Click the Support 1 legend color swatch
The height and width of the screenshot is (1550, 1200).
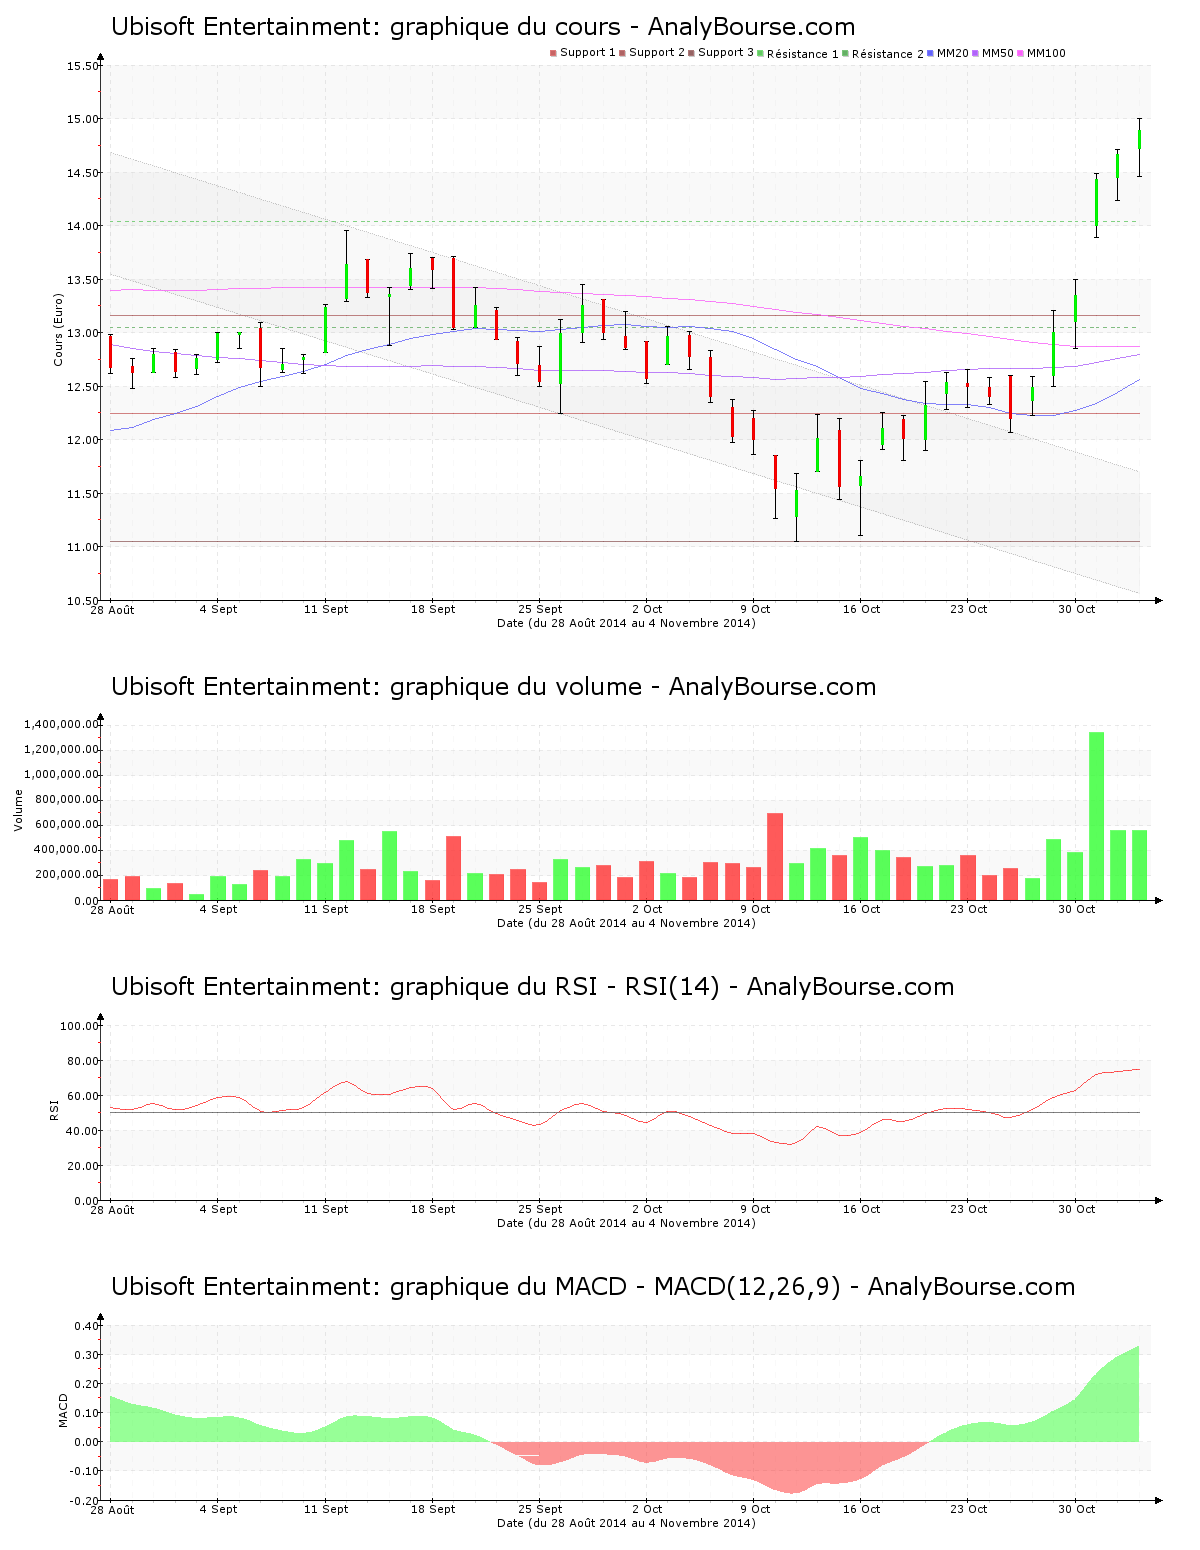point(553,53)
